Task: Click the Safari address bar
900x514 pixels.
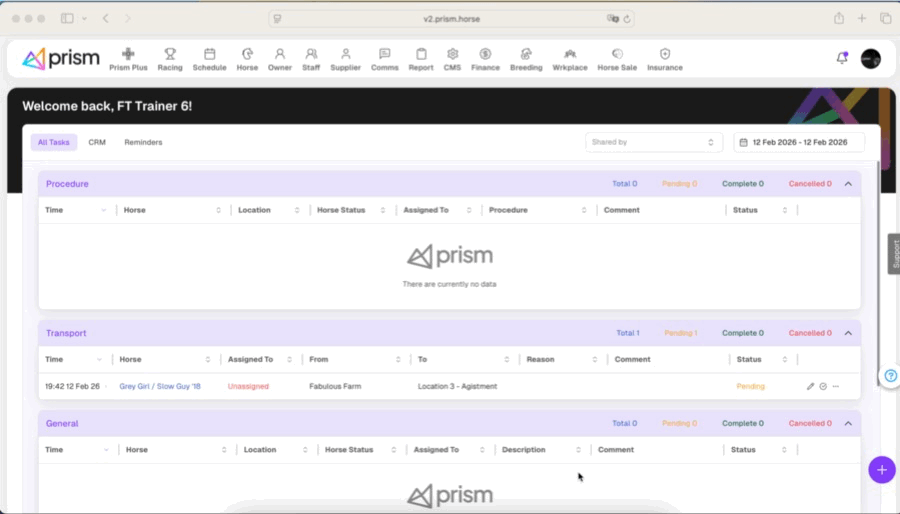Action: [x=452, y=18]
